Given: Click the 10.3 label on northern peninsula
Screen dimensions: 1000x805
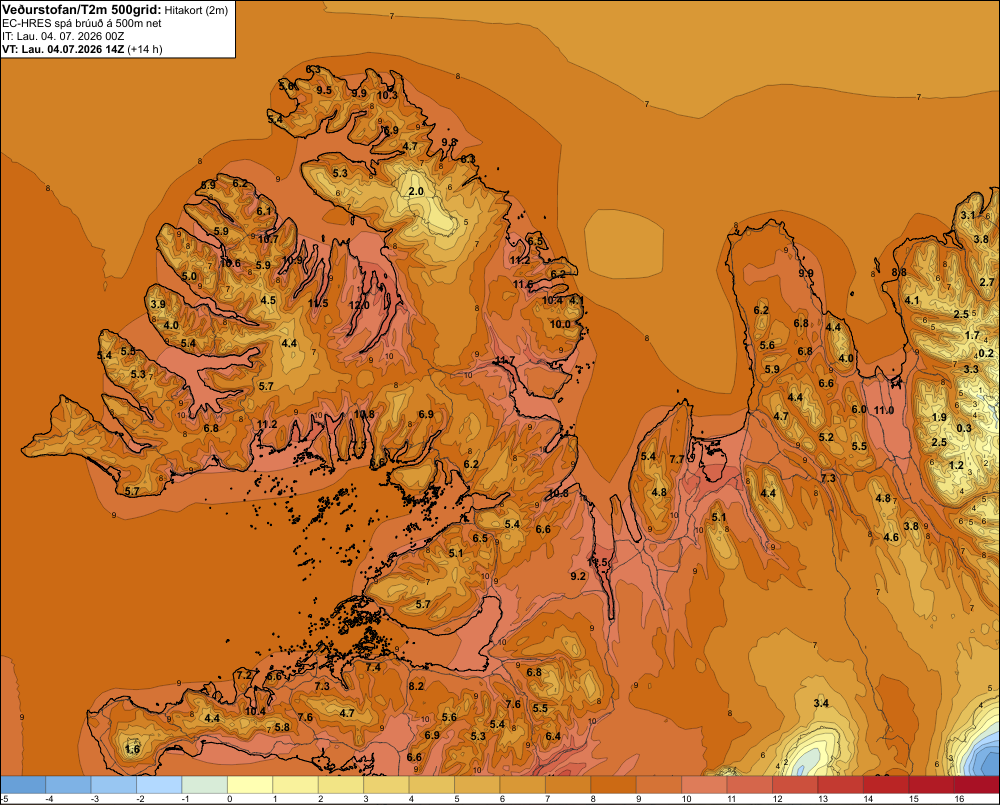Looking at the screenshot, I should [x=387, y=95].
